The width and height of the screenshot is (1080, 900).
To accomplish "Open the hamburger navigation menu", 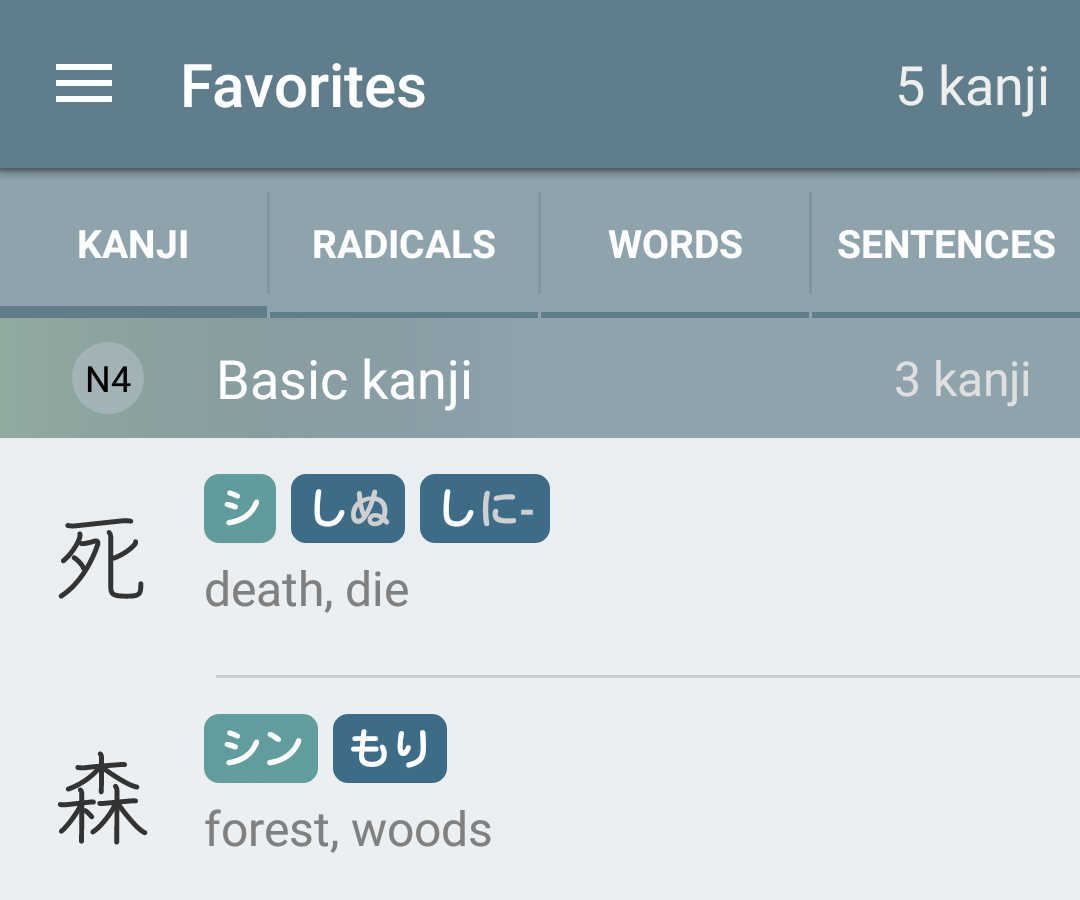I will [84, 83].
